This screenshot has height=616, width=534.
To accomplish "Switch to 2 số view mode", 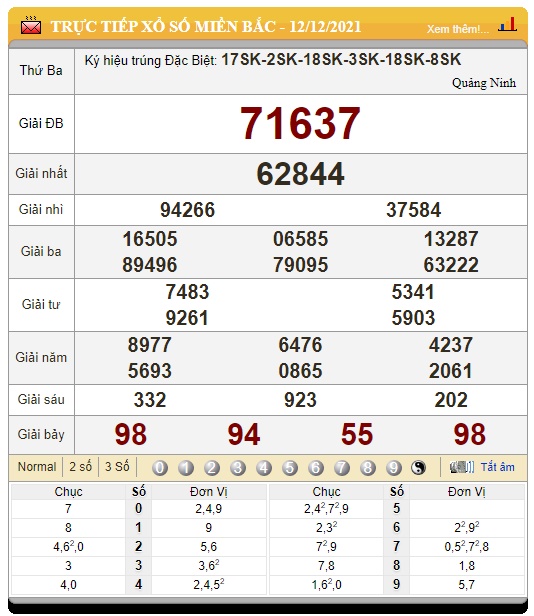I will pos(81,467).
